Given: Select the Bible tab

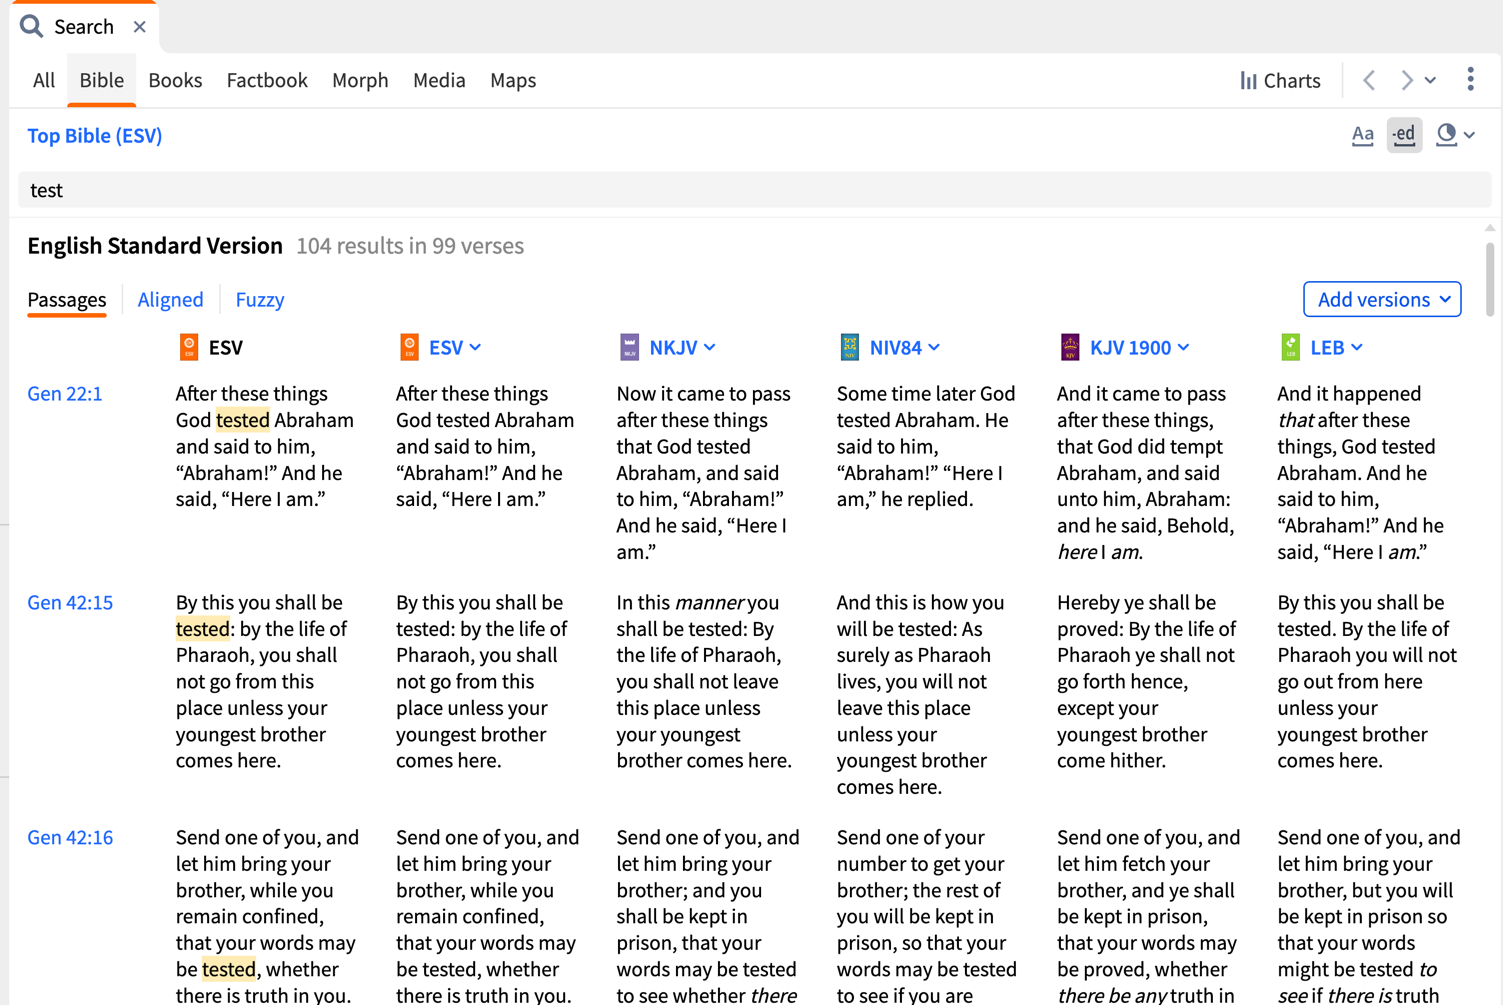Looking at the screenshot, I should pyautogui.click(x=102, y=80).
